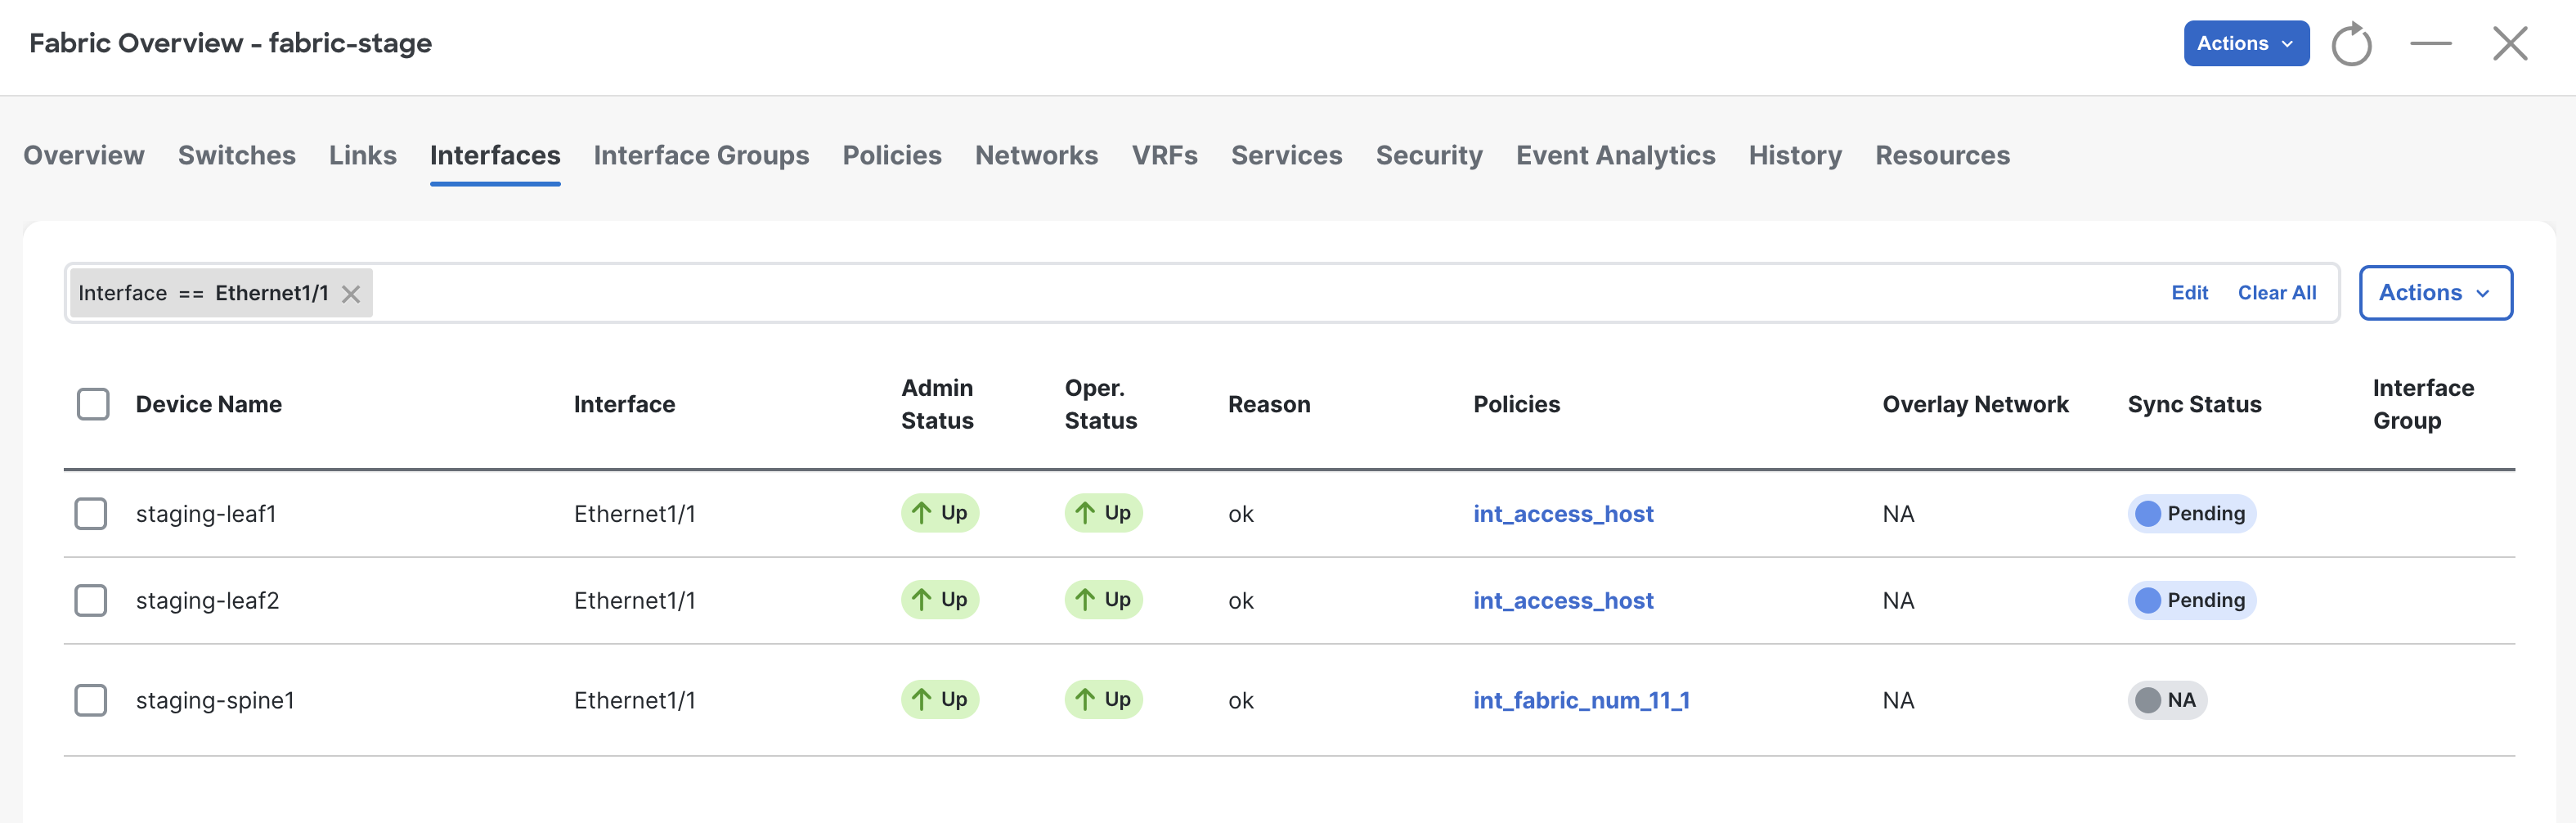The width and height of the screenshot is (2576, 823).
Task: Open int_access_host policy for staging-leaf2
Action: [1563, 601]
